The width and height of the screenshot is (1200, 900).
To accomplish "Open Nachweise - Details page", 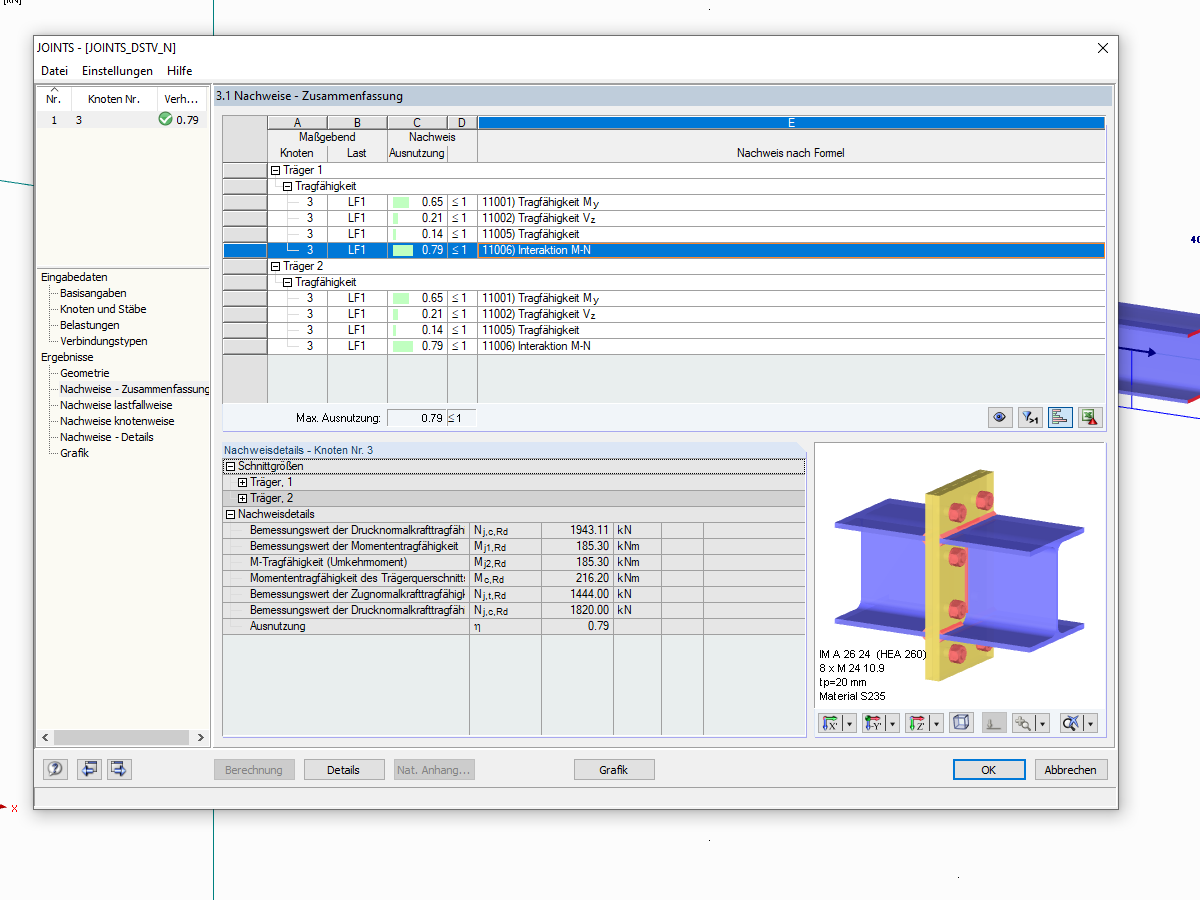I will click(x=107, y=437).
